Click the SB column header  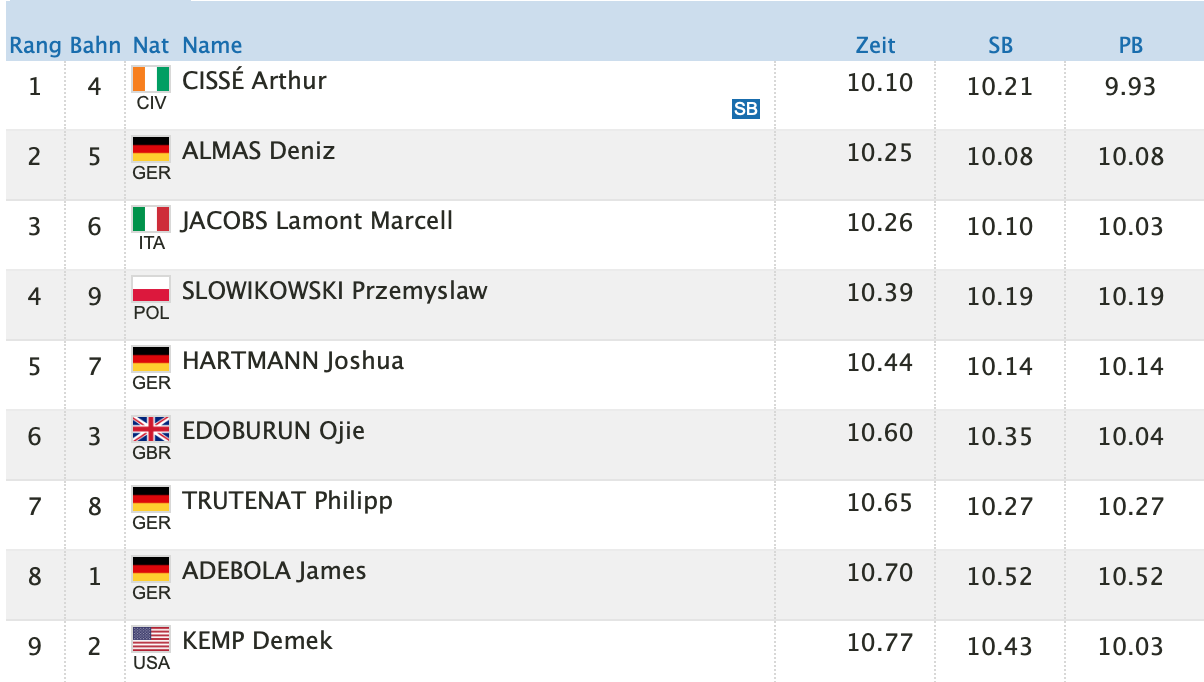click(1000, 45)
